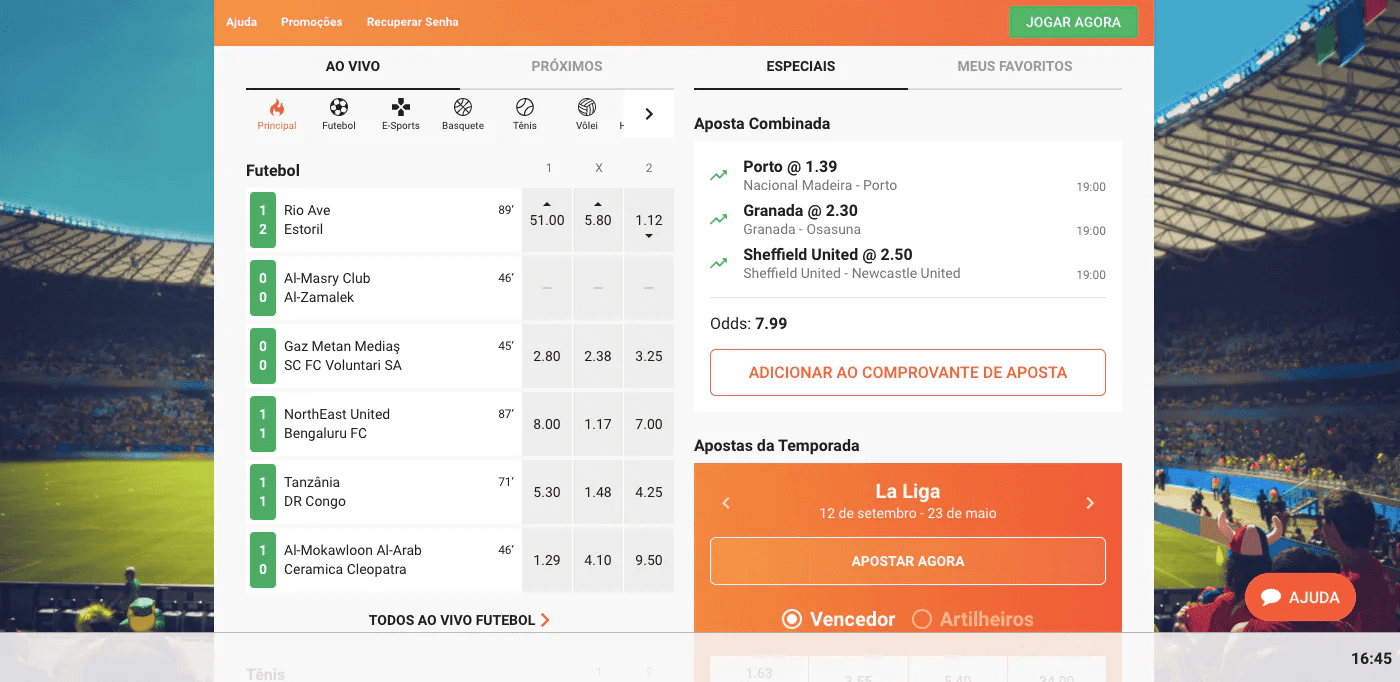
Task: Switch to the MEUS FAVORITOS tab
Action: point(1015,67)
